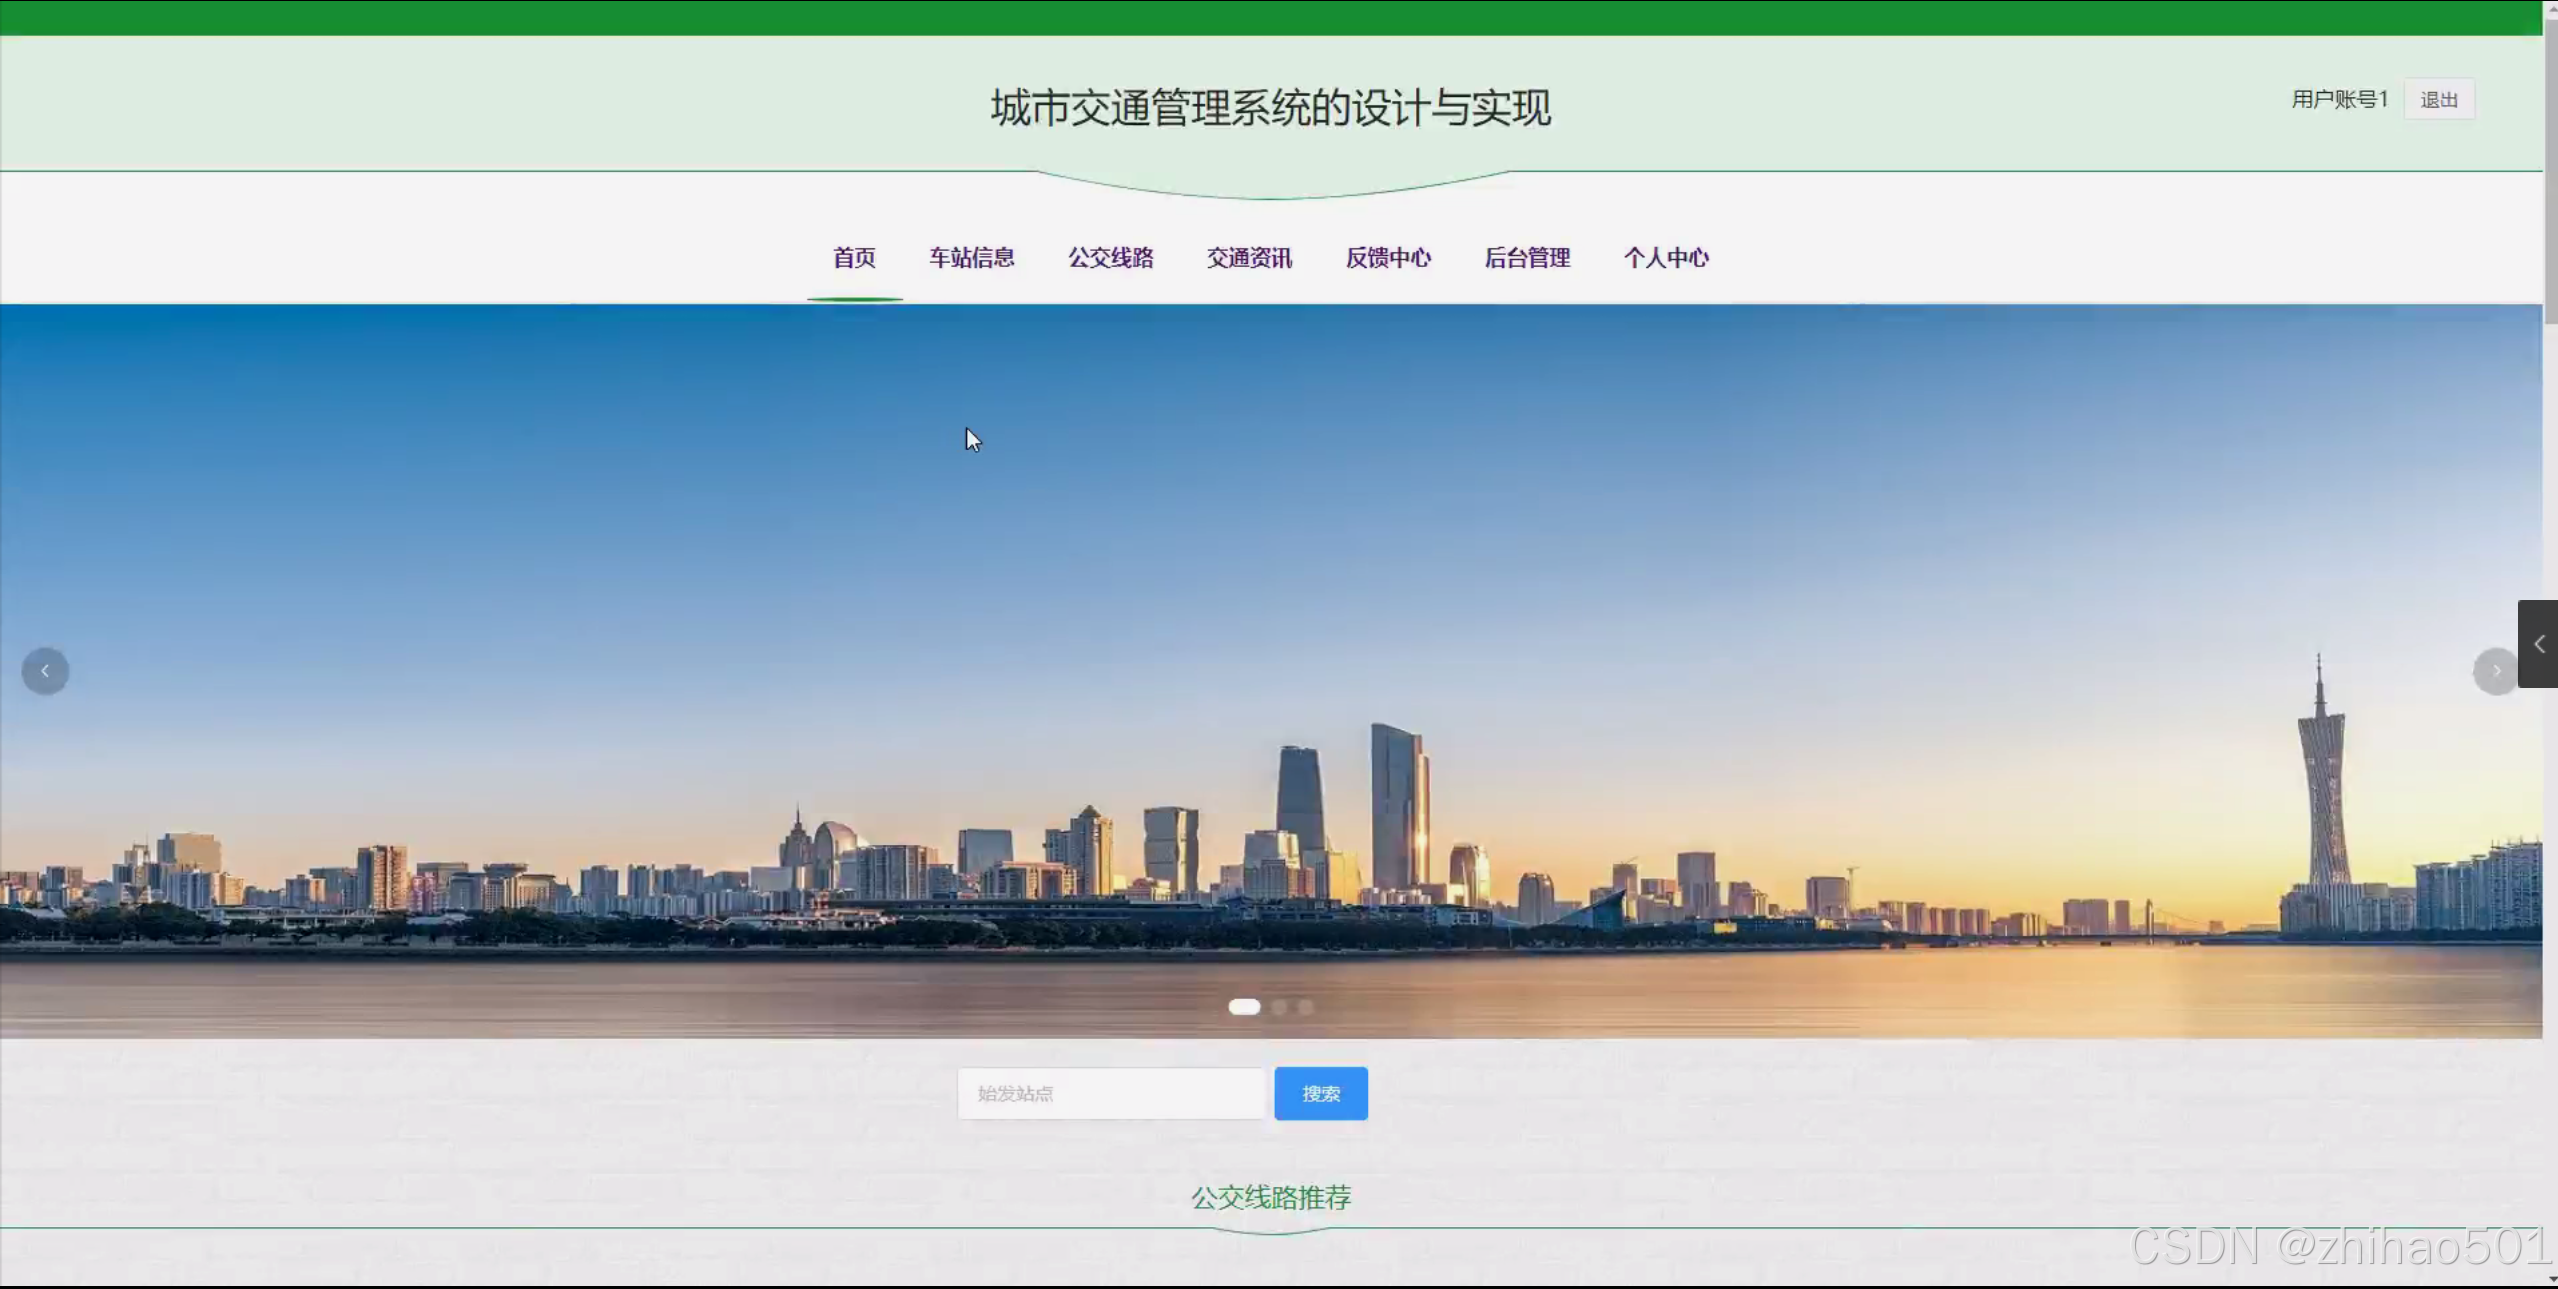The width and height of the screenshot is (2558, 1289).
Task: Open the 首页 navigation tab
Action: pyautogui.click(x=854, y=258)
